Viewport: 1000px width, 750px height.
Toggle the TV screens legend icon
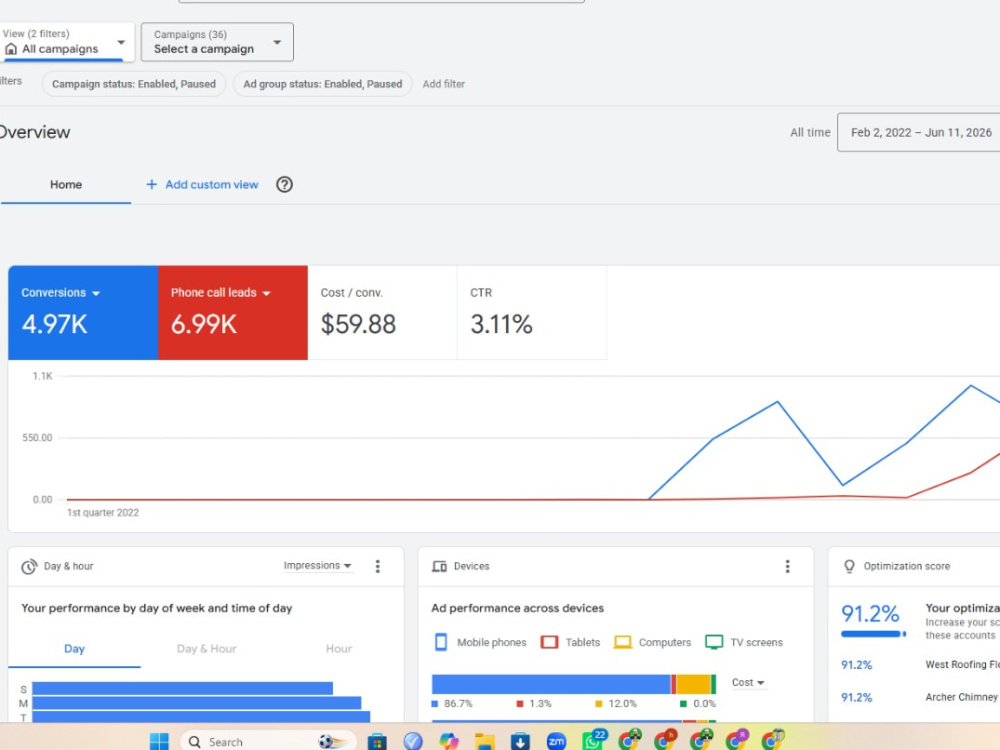pos(714,642)
